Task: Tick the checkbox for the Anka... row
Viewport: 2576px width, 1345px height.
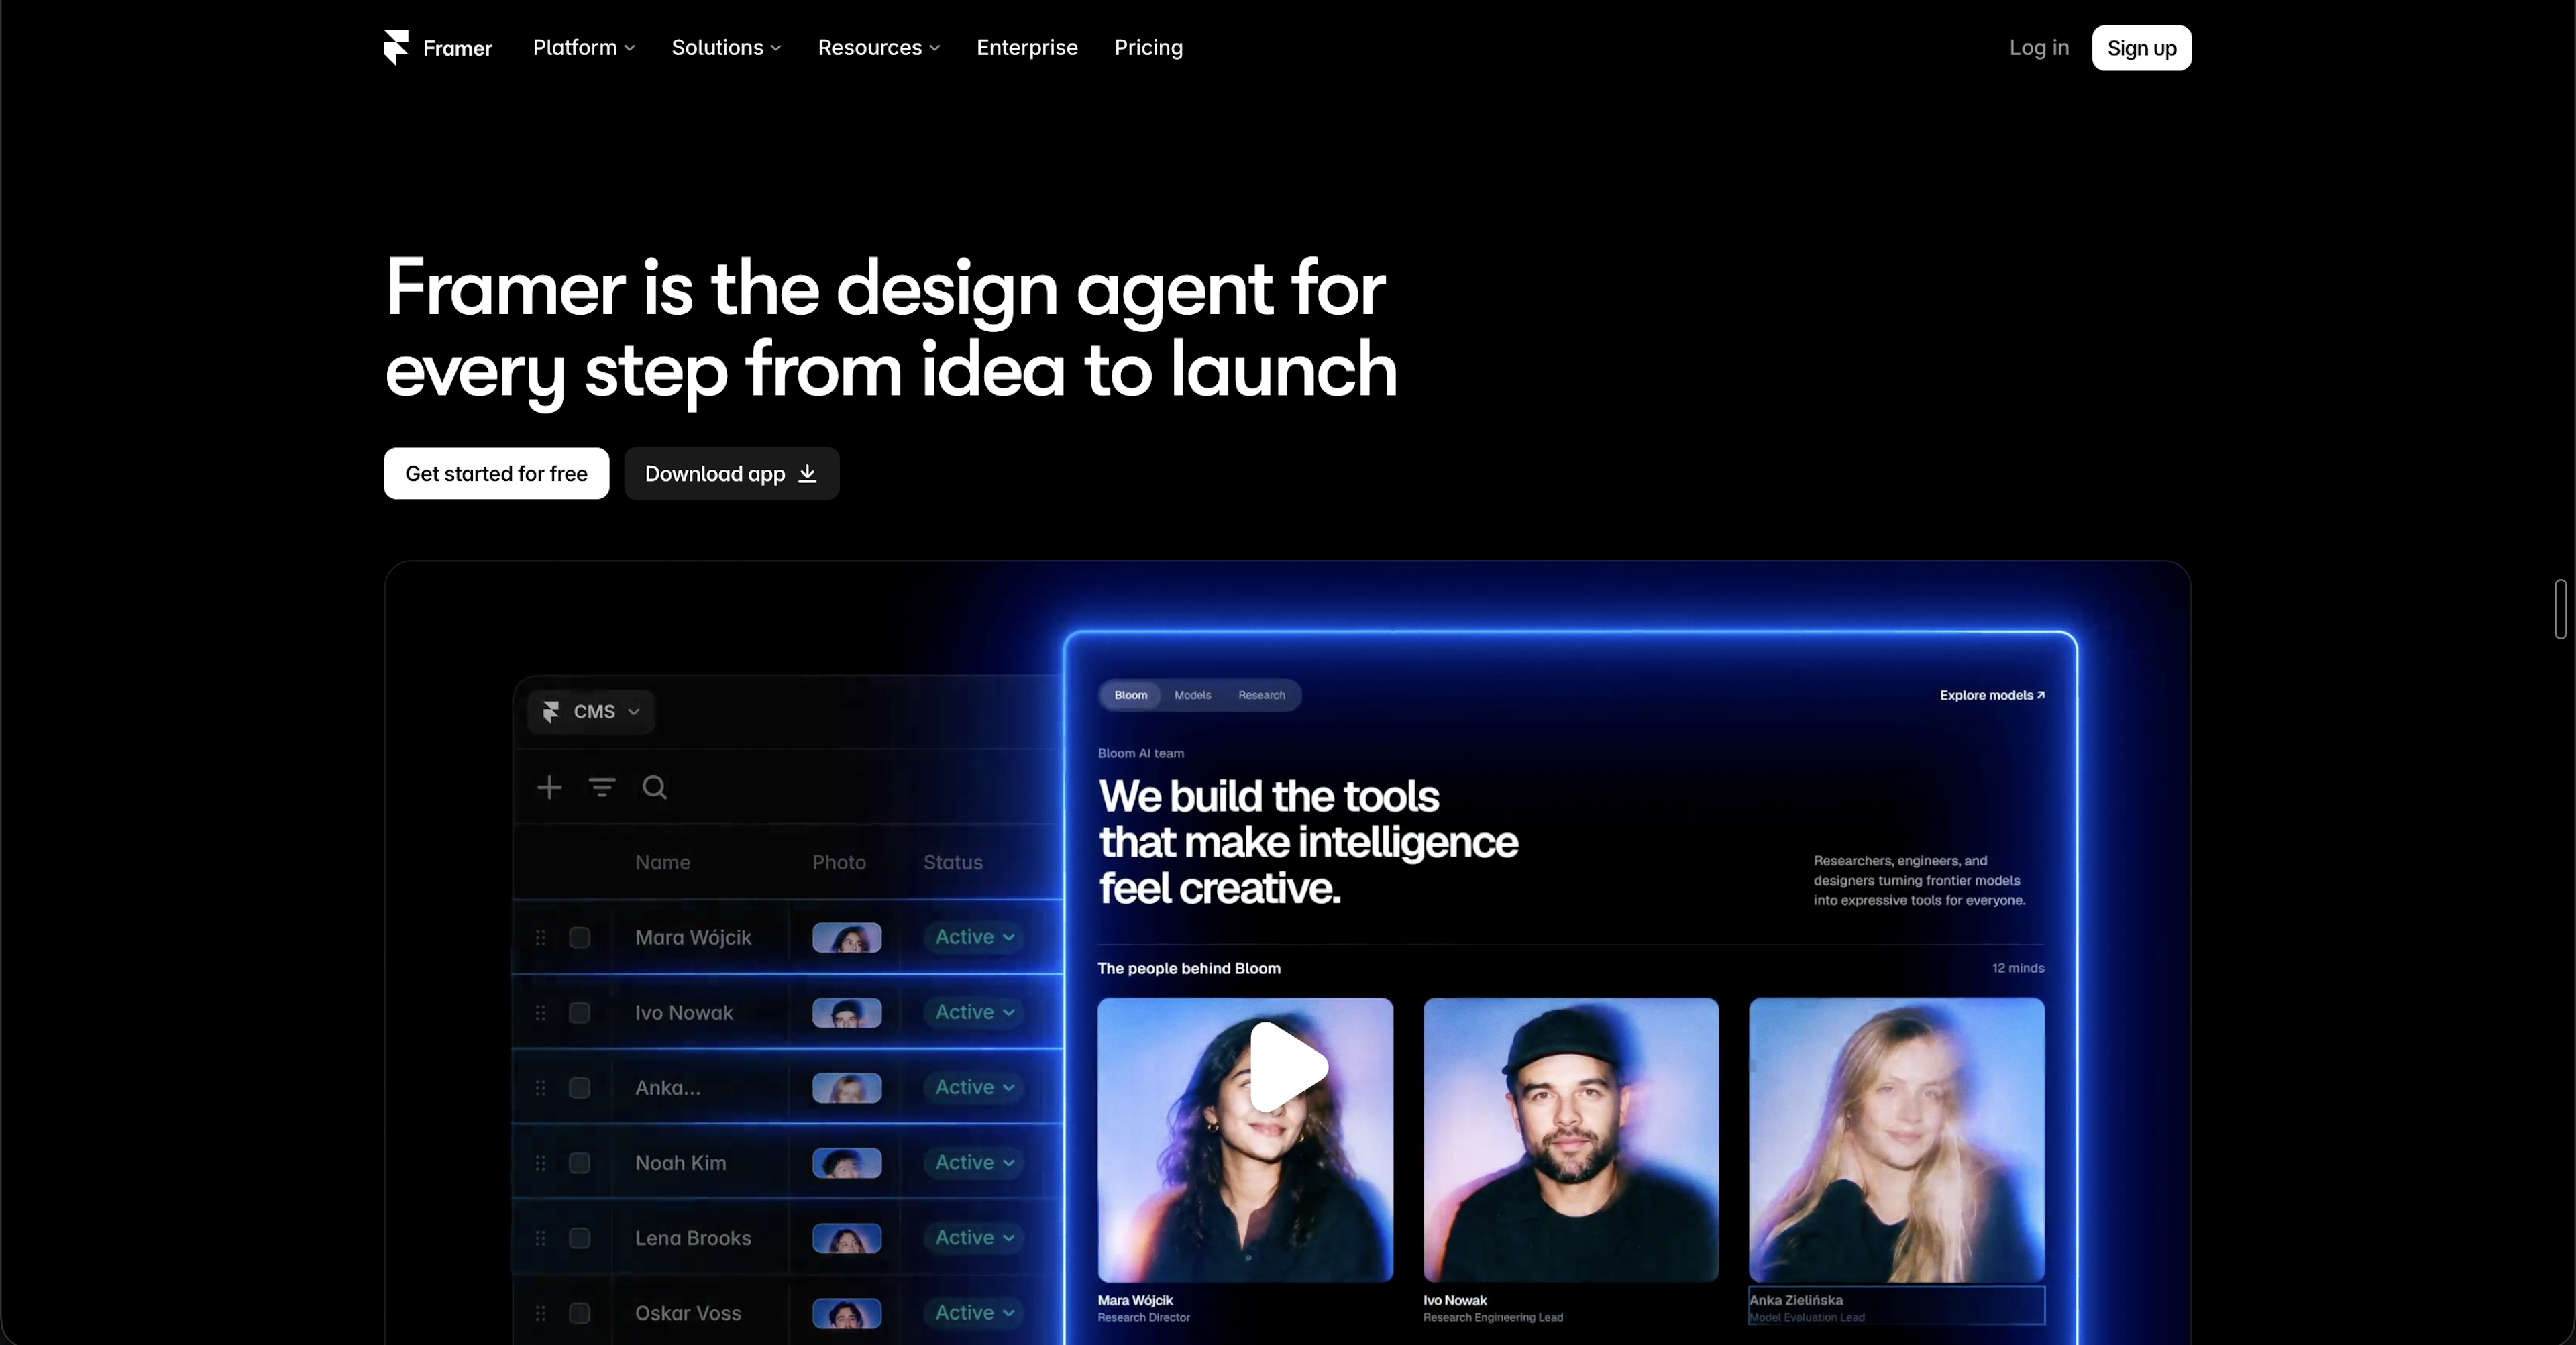Action: pyautogui.click(x=580, y=1088)
